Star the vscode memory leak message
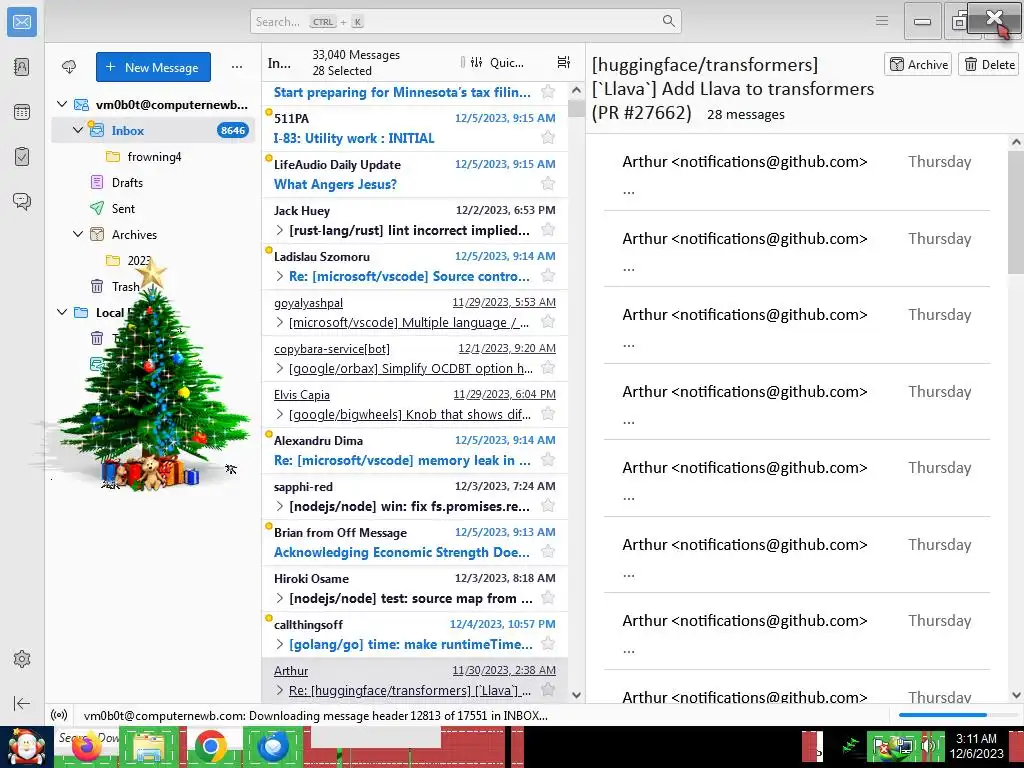Viewport: 1024px width, 768px height. click(x=548, y=460)
